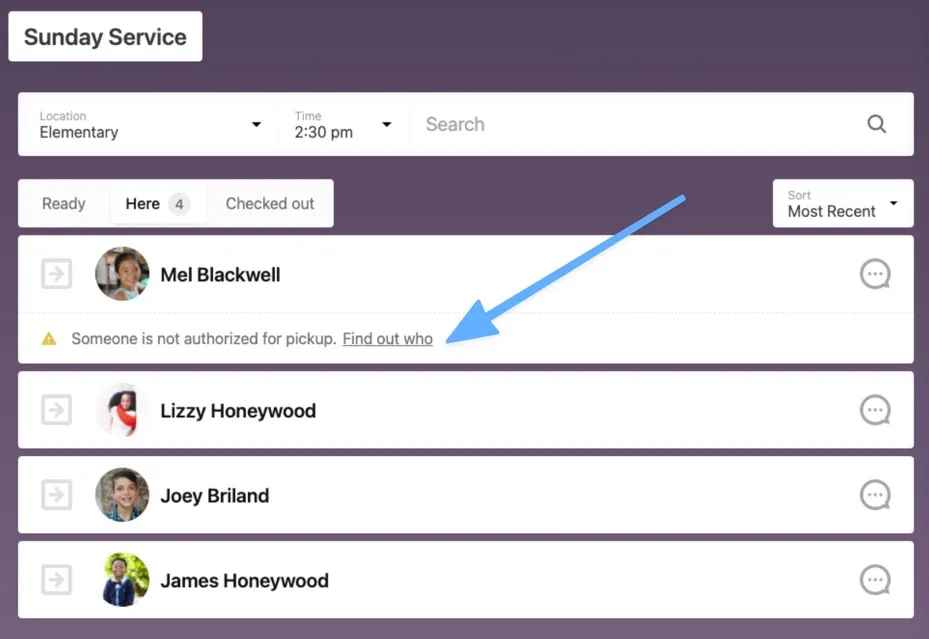Open the Sort dropdown showing Most Recent
This screenshot has width=929, height=639.
click(842, 204)
